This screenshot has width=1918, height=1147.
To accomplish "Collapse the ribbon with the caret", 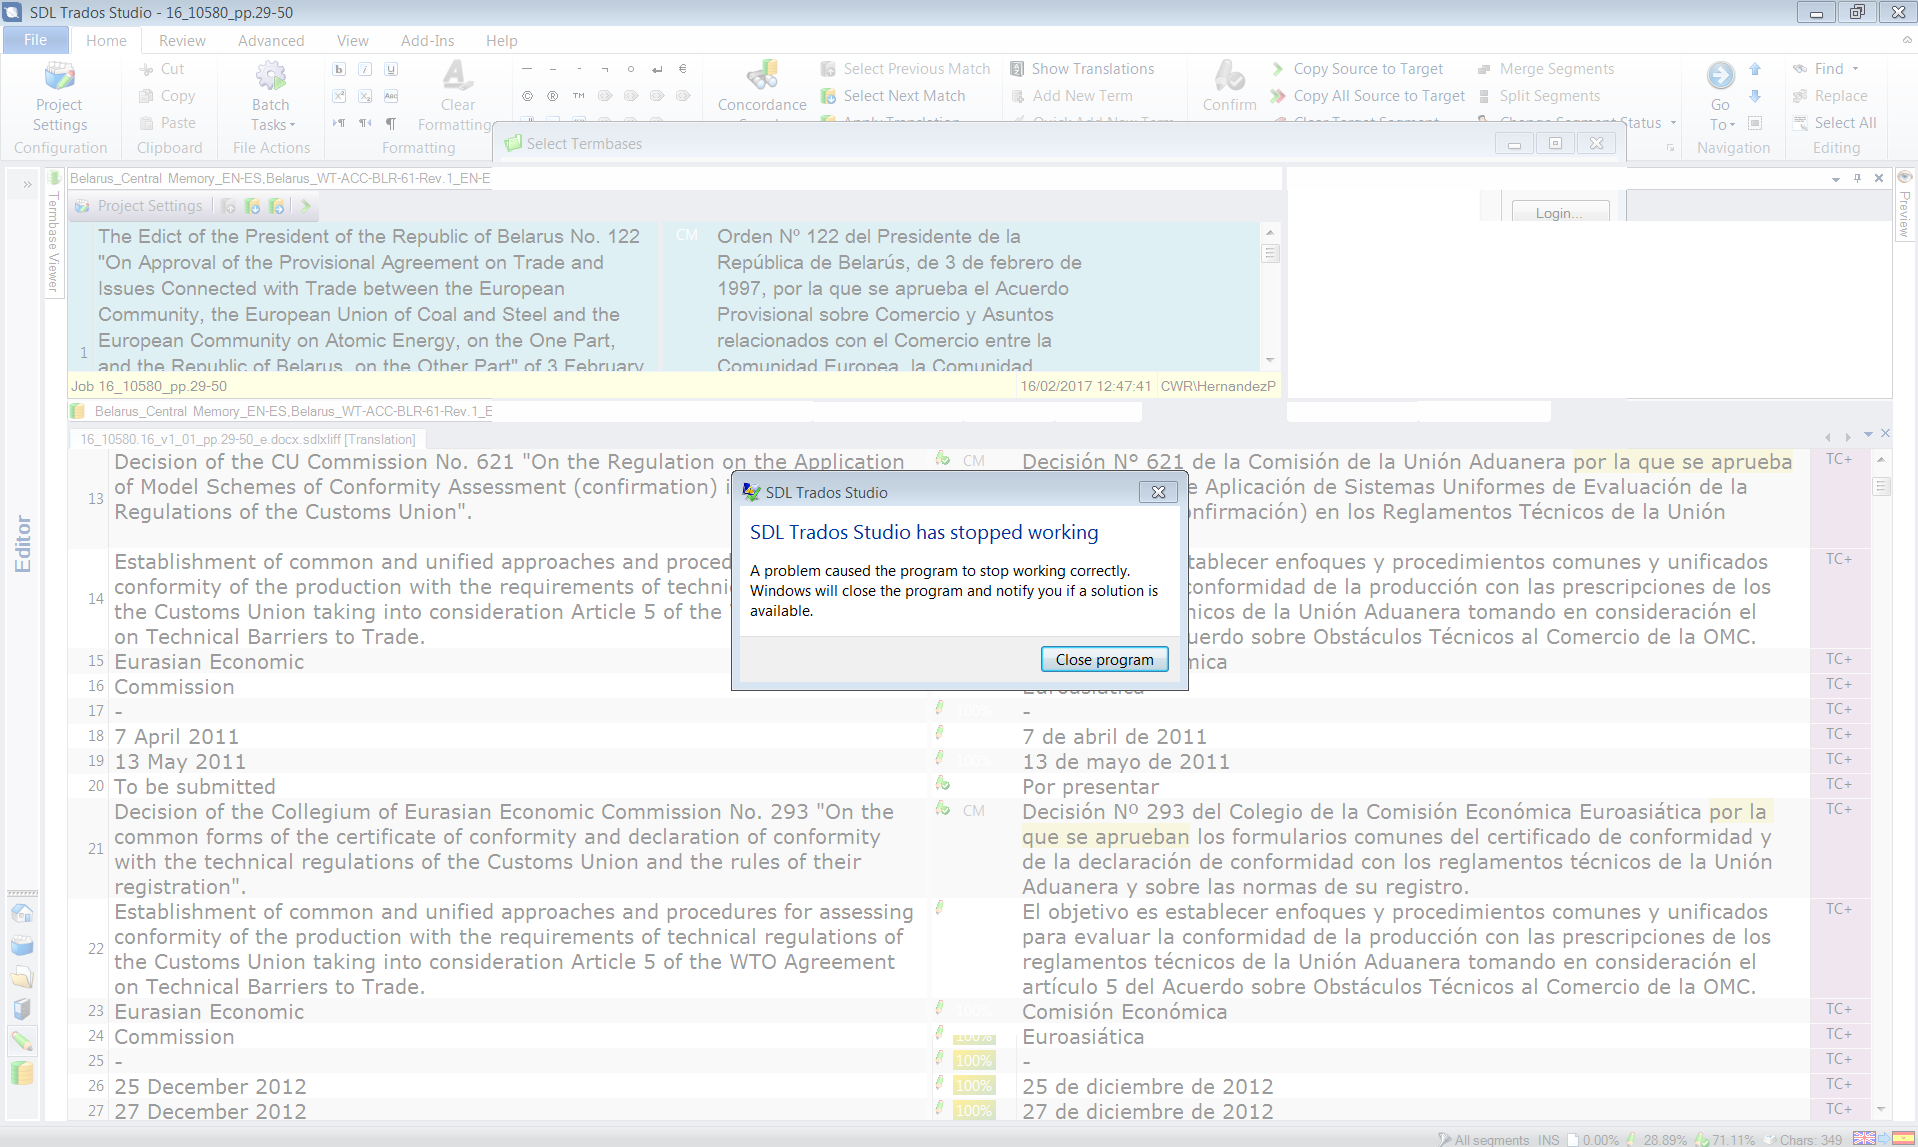I will pos(1906,40).
